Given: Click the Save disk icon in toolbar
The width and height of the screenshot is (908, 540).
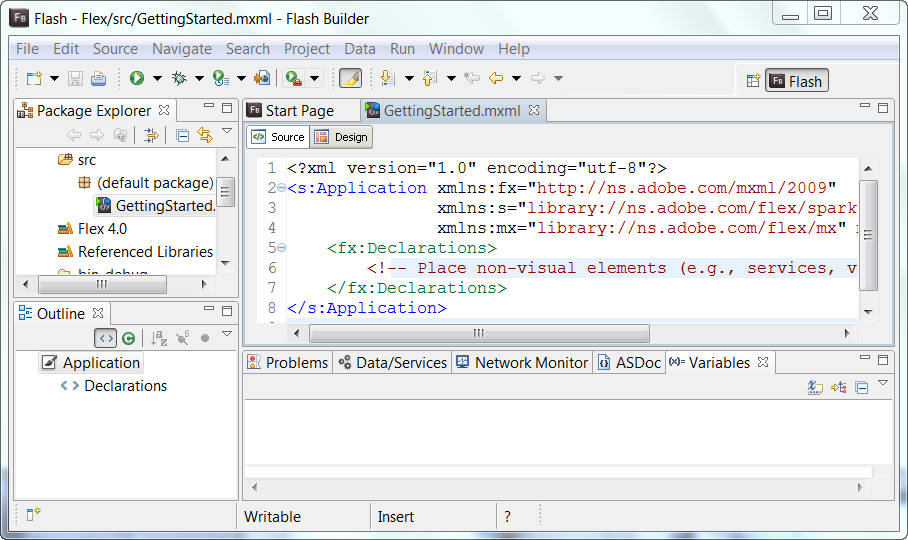Looking at the screenshot, I should [x=75, y=78].
